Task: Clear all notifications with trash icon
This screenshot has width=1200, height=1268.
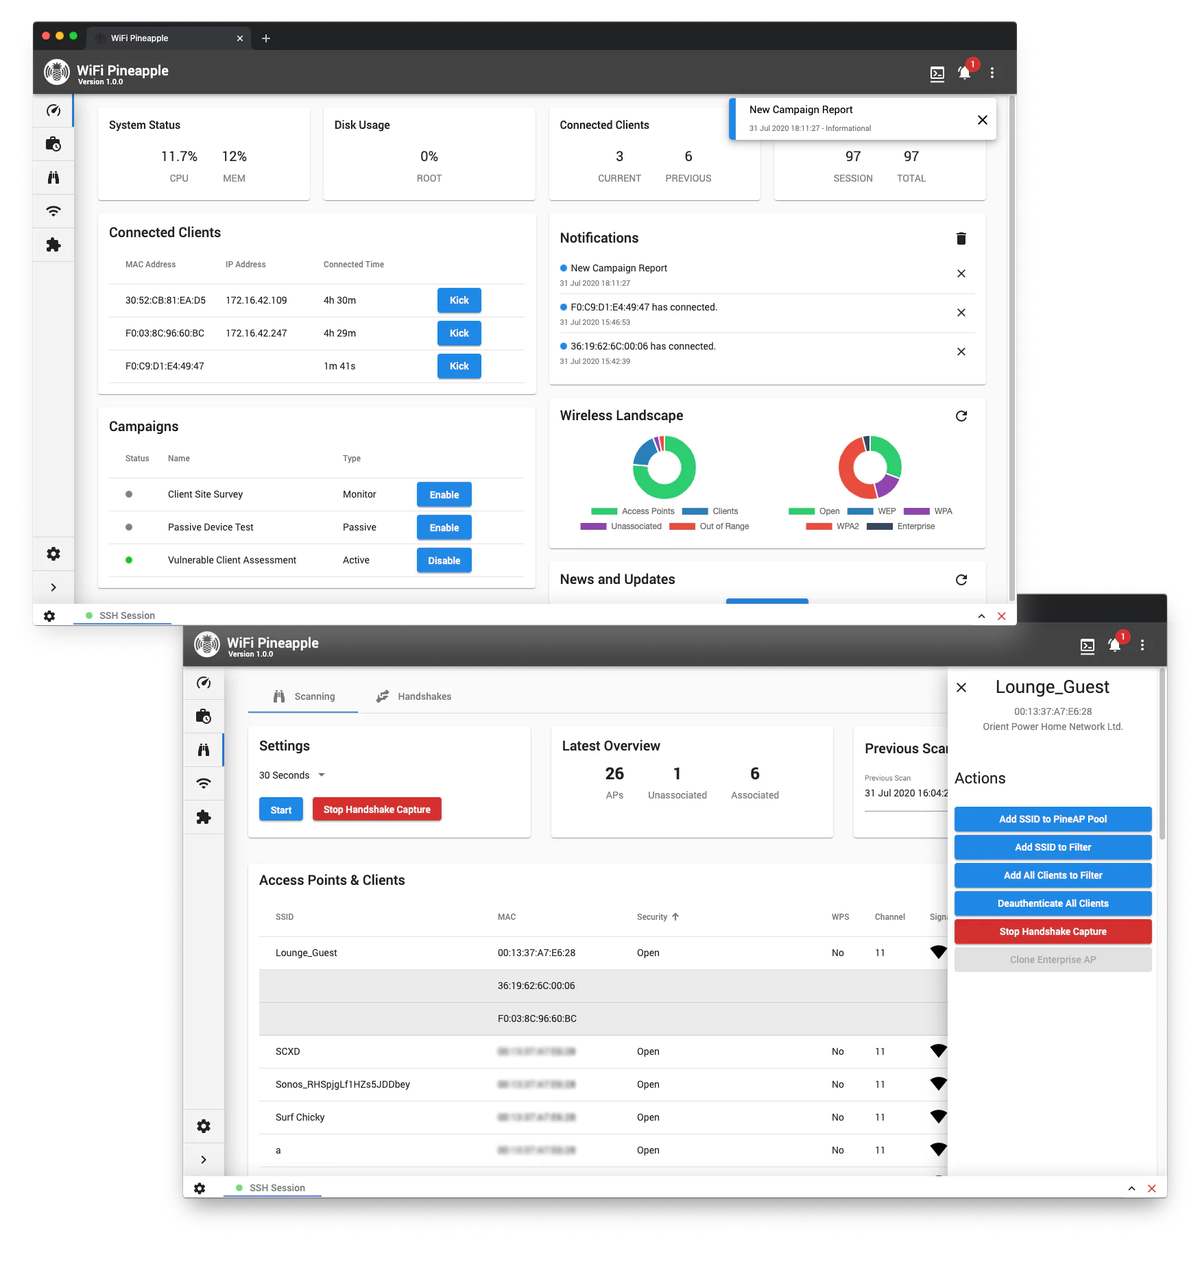Action: 961,238
